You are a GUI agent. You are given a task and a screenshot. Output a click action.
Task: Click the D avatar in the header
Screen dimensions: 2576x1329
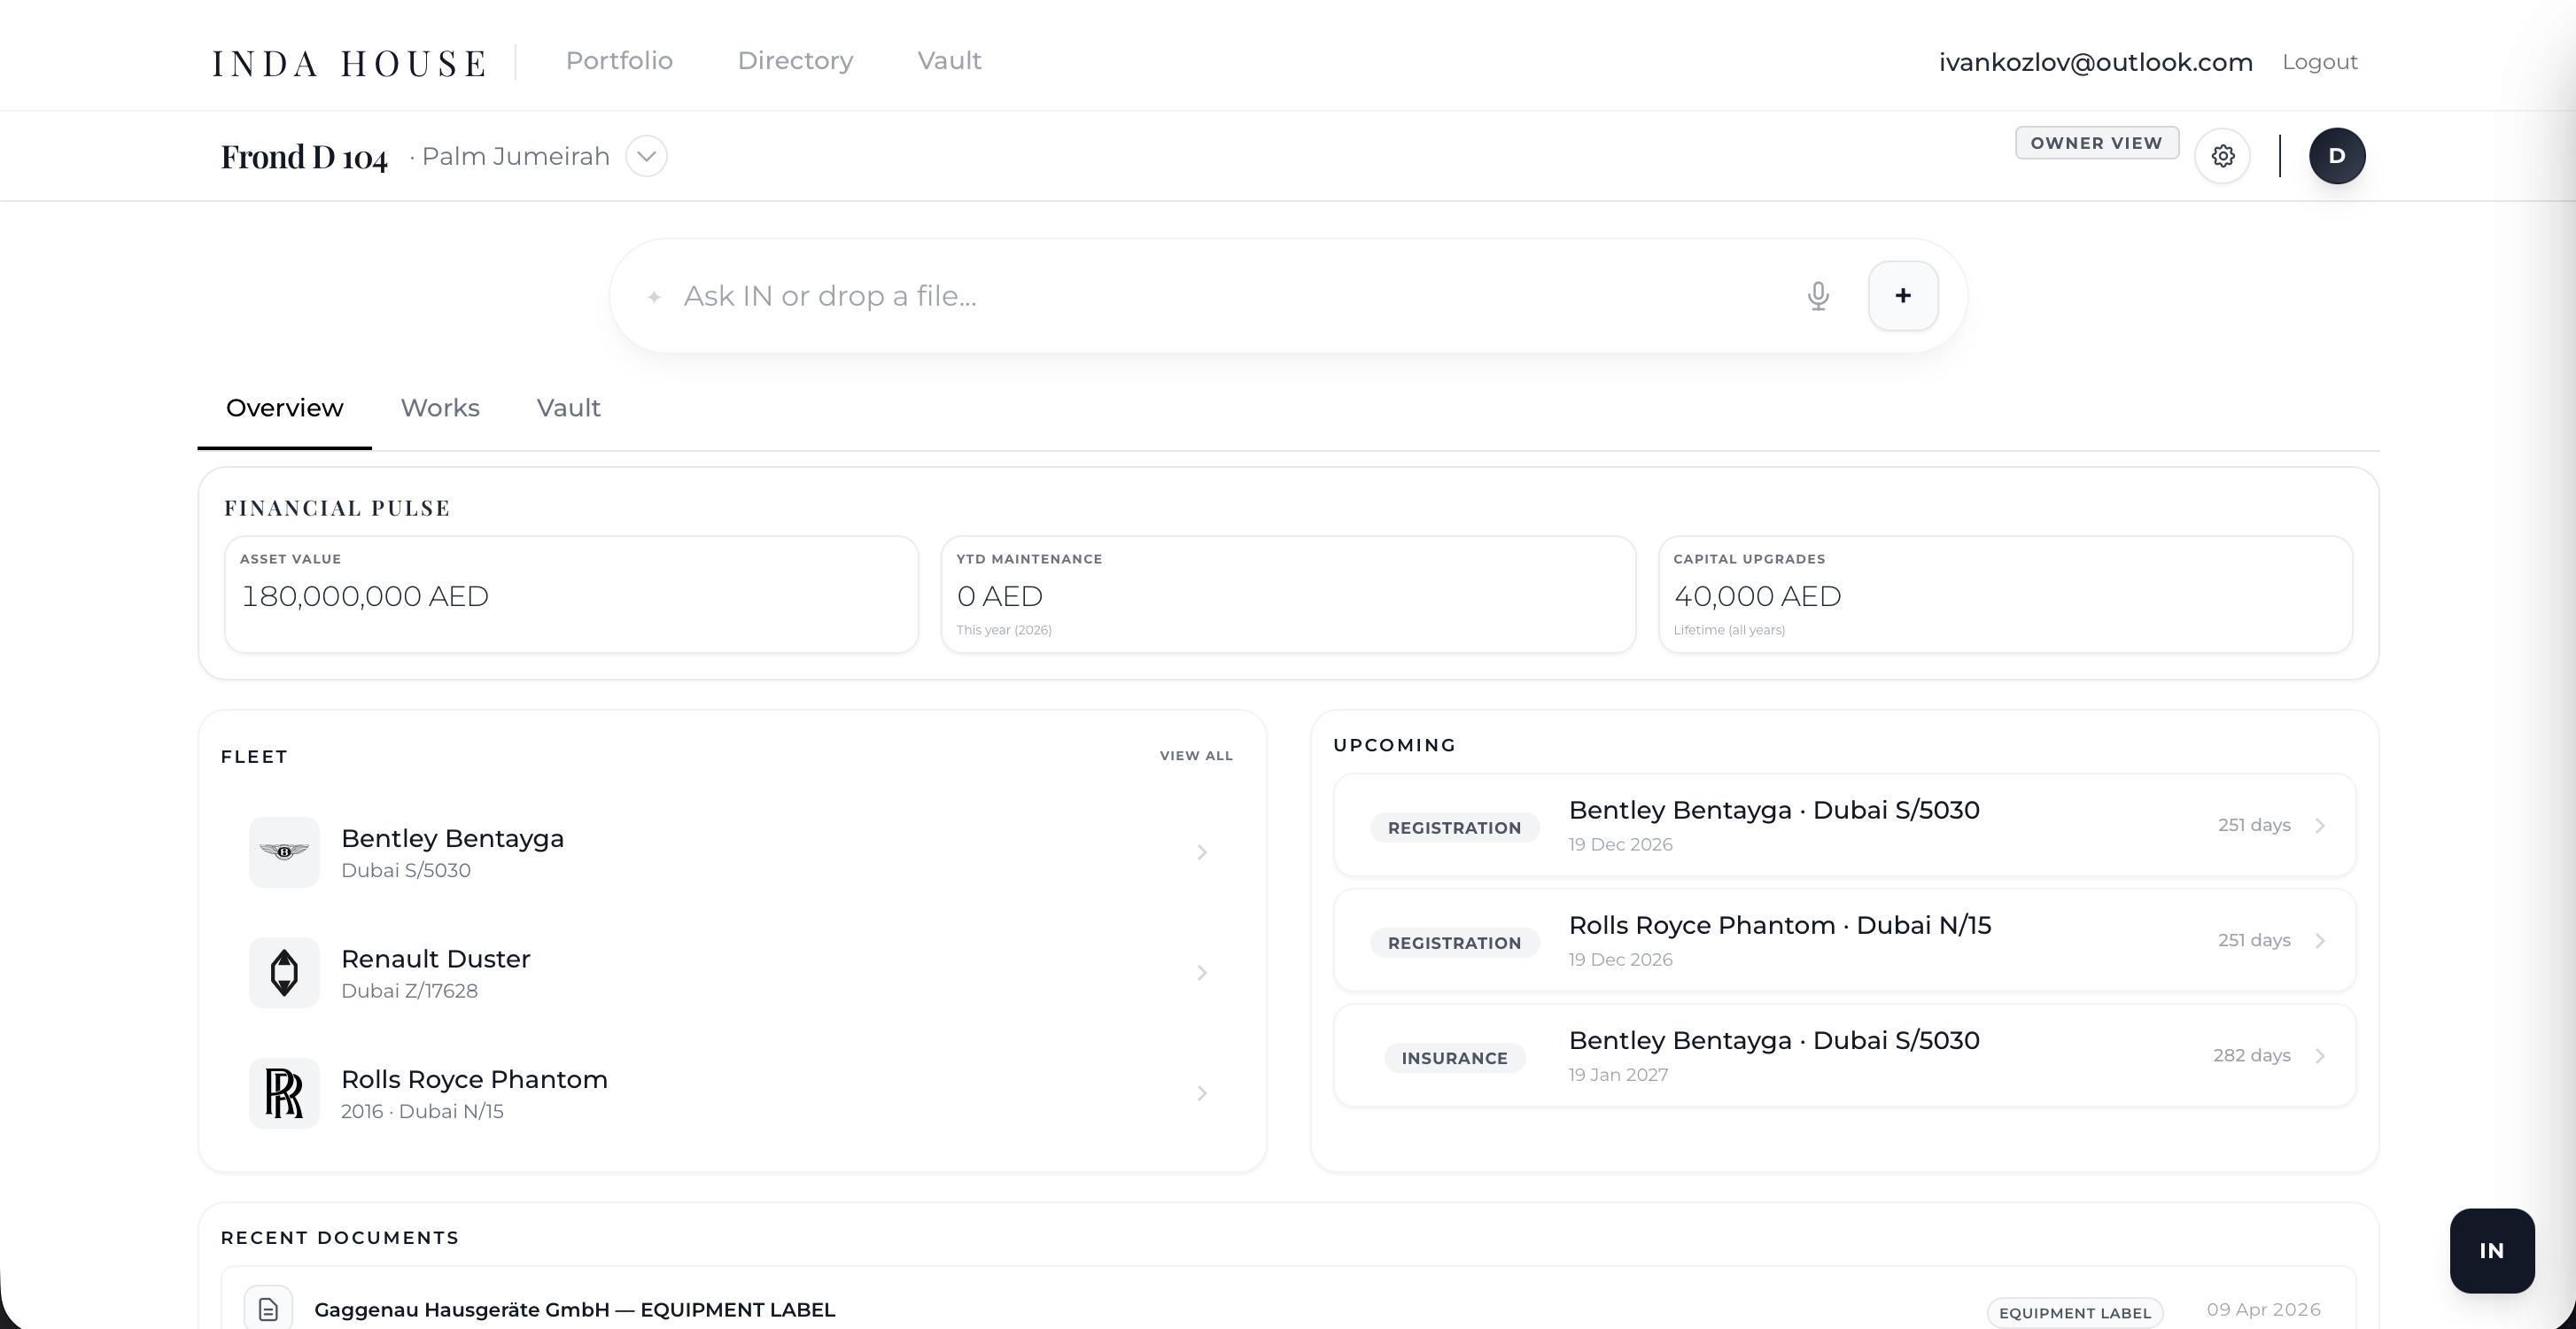point(2337,156)
